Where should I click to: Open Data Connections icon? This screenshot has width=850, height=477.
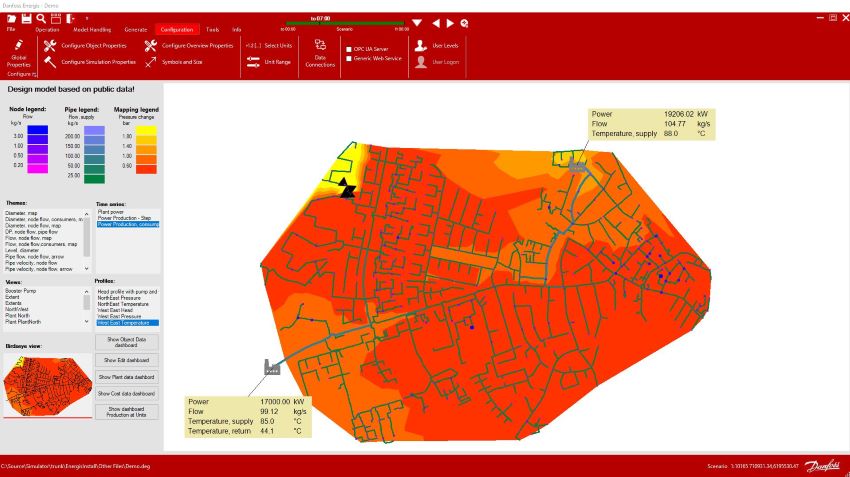[320, 44]
